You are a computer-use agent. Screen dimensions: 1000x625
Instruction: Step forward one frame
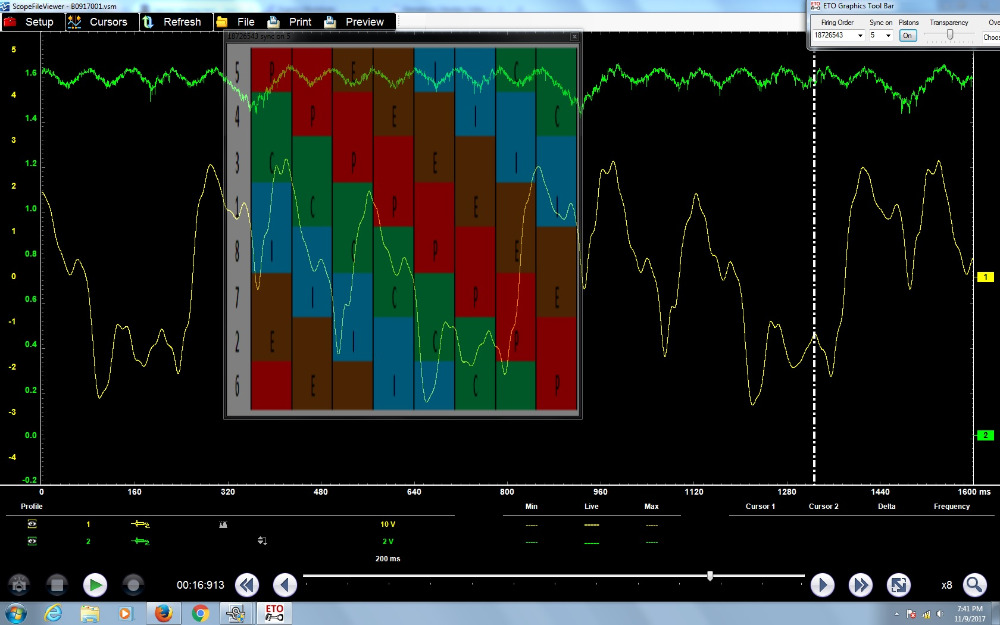822,585
